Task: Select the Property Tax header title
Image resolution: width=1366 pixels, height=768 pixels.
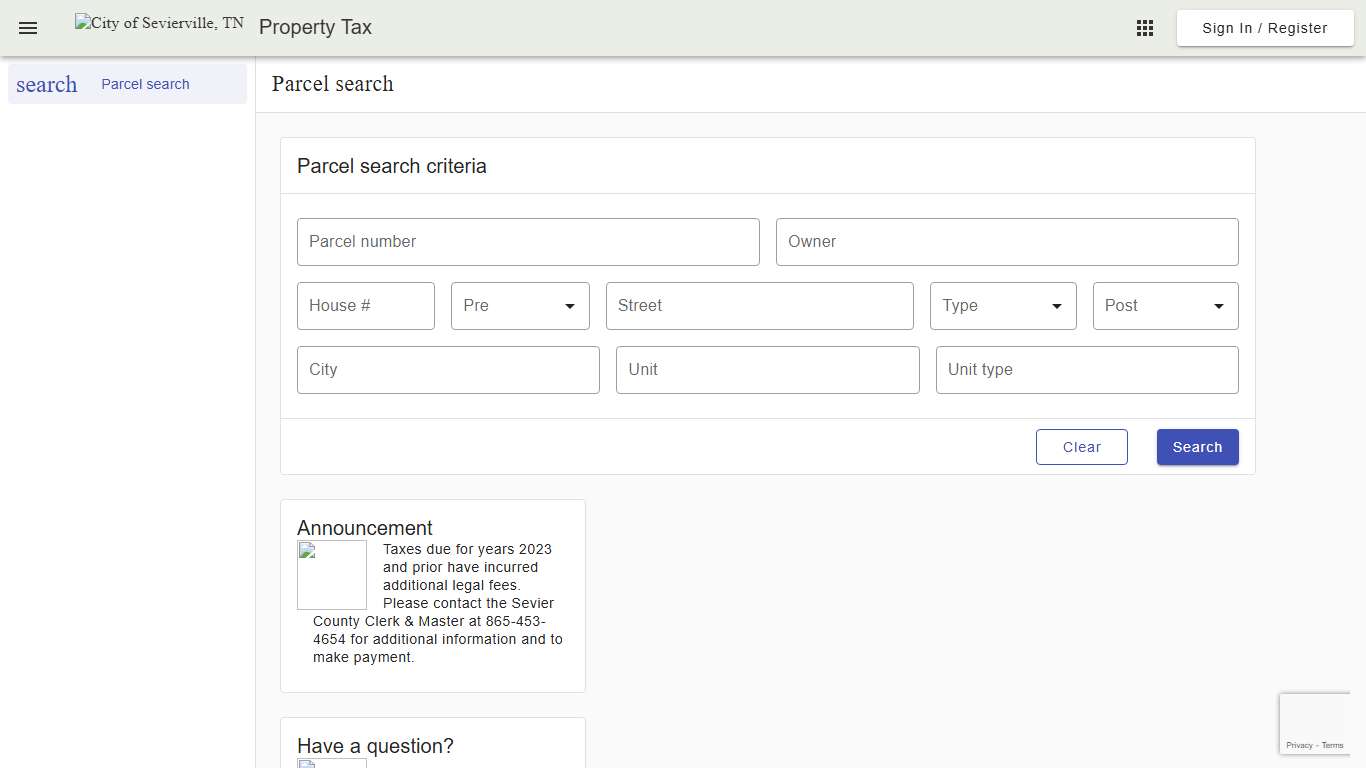Action: (315, 27)
